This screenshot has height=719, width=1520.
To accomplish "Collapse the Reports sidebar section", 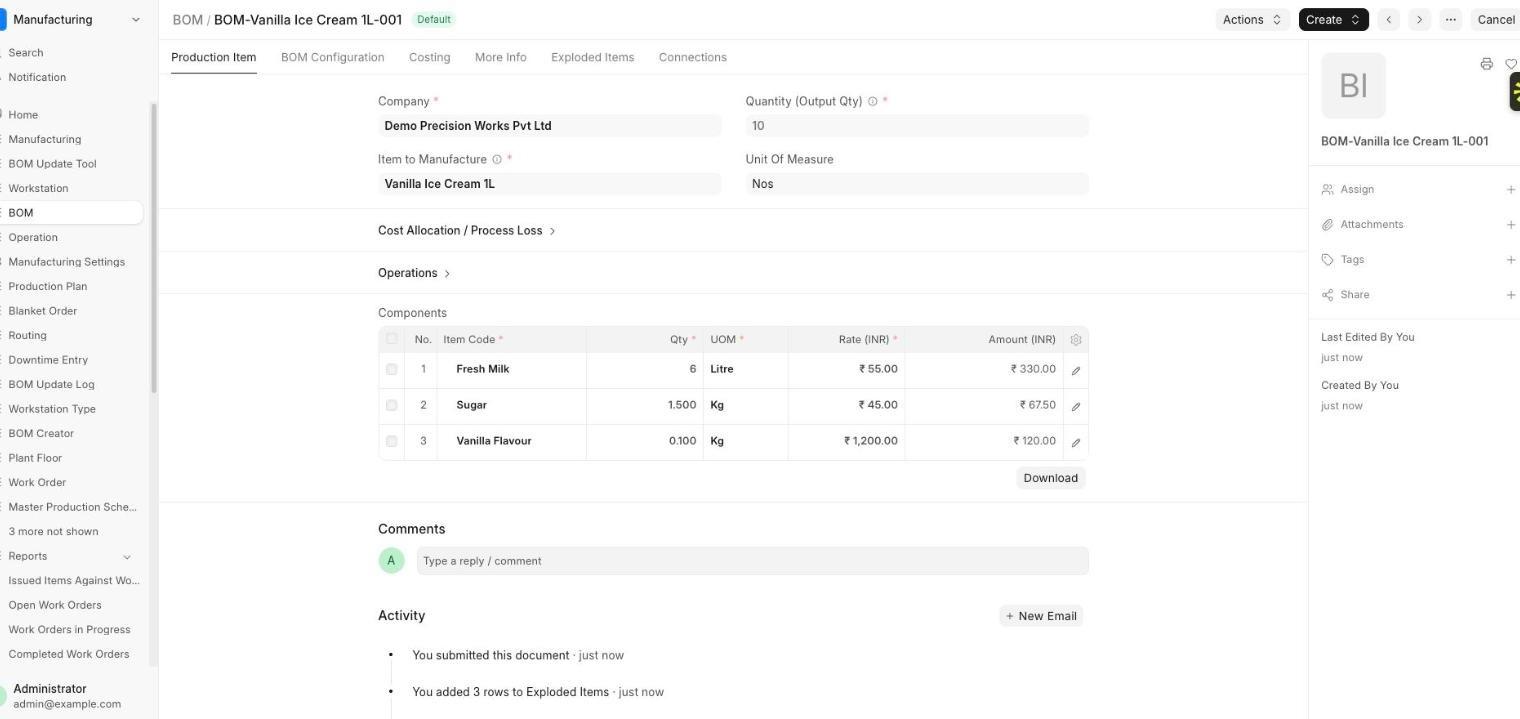I will tap(127, 557).
